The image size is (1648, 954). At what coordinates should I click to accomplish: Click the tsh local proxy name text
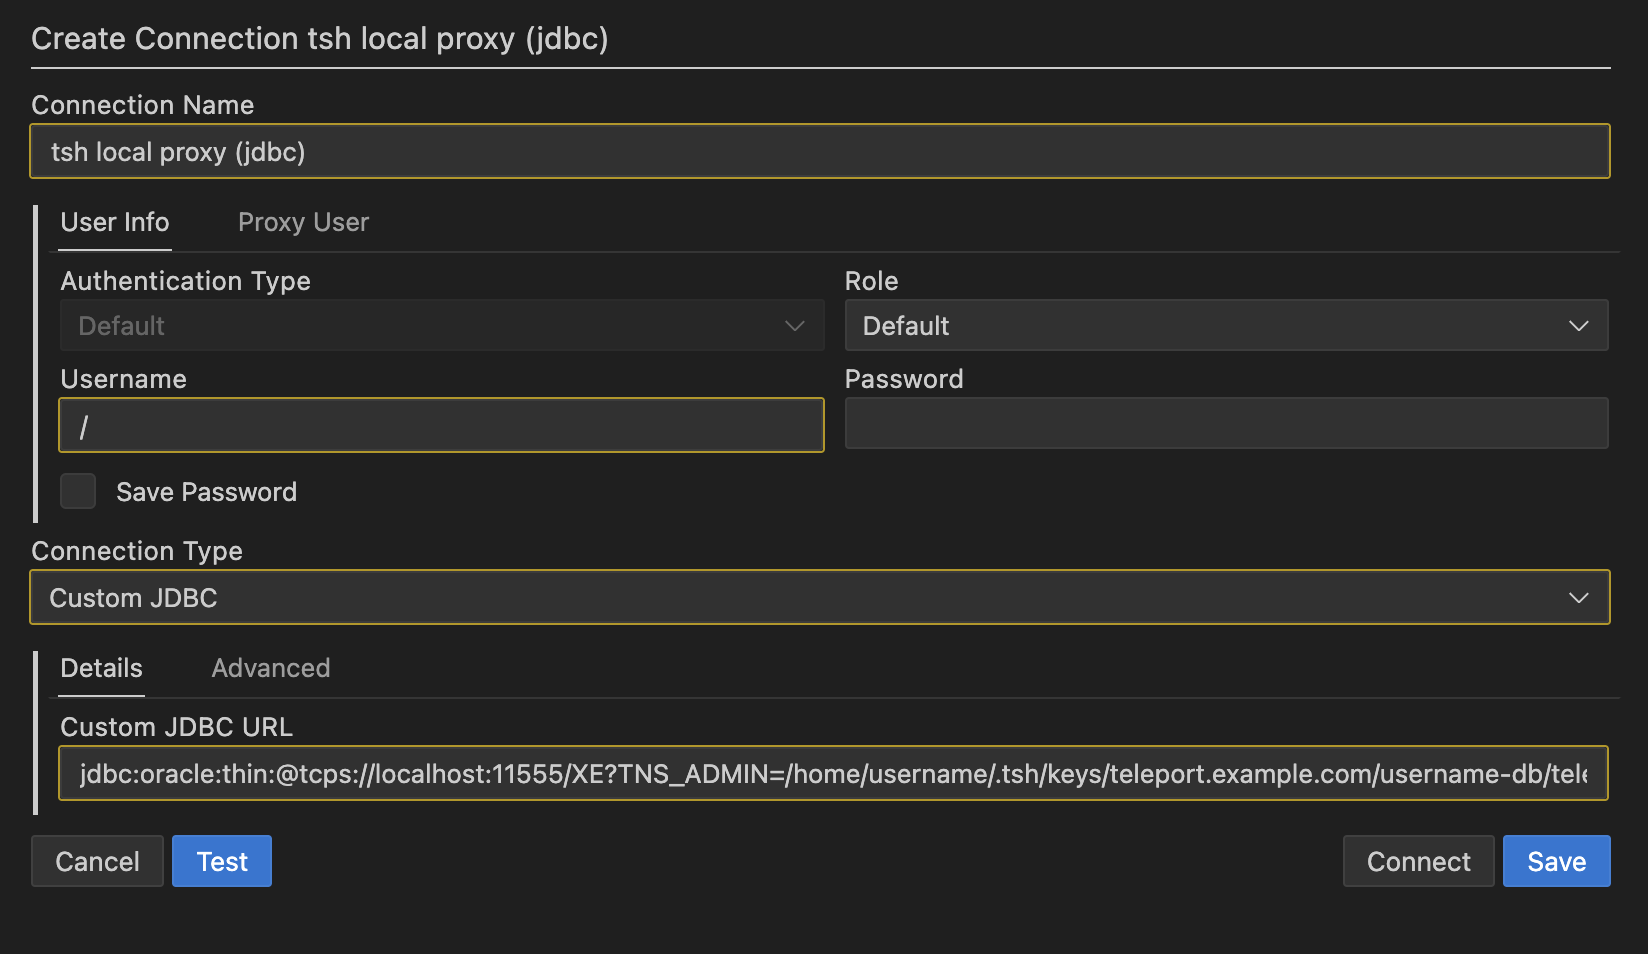178,151
